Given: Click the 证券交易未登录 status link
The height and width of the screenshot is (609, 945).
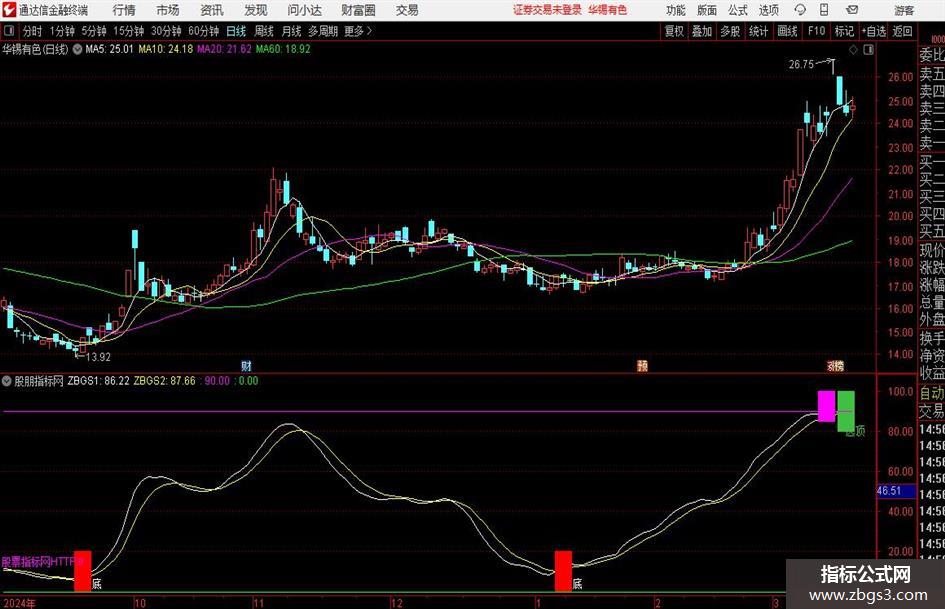Looking at the screenshot, I should (547, 10).
